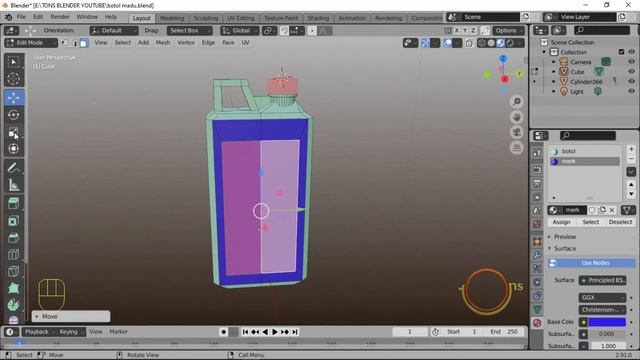Expand the Move operator panel

pyautogui.click(x=71, y=316)
